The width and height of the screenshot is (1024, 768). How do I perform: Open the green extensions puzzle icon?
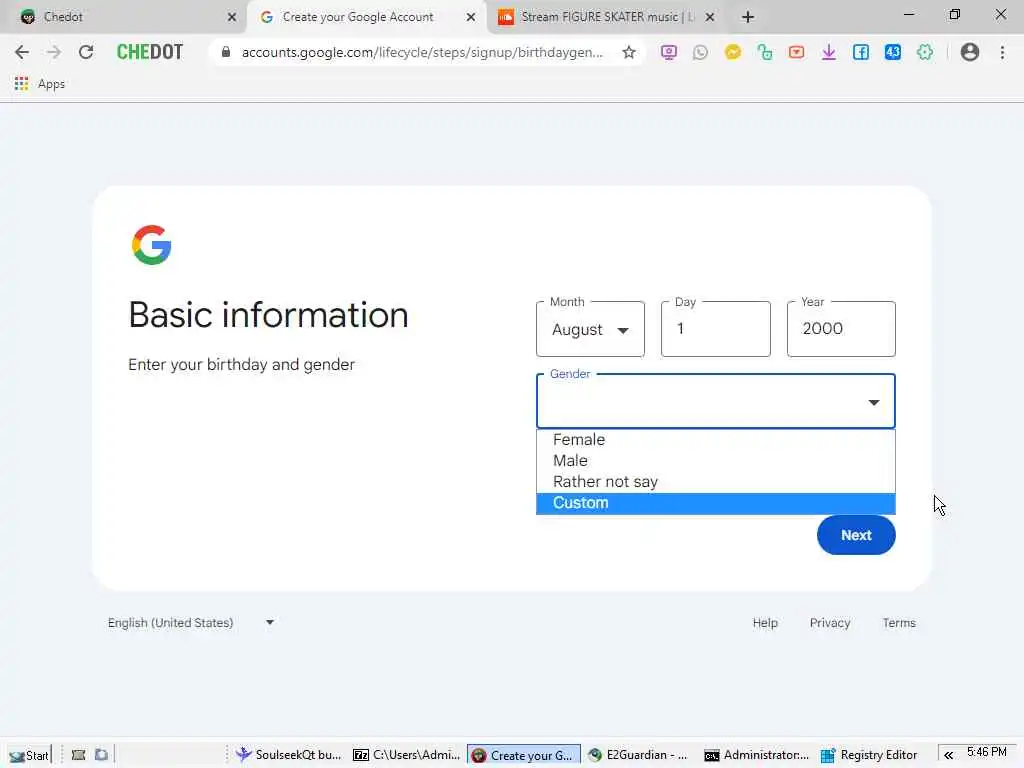point(924,52)
